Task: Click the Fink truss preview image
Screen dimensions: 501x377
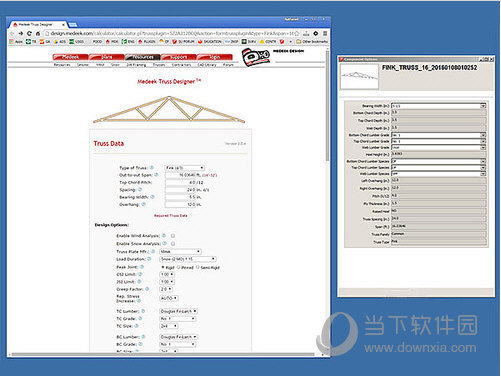Action: pos(169,110)
